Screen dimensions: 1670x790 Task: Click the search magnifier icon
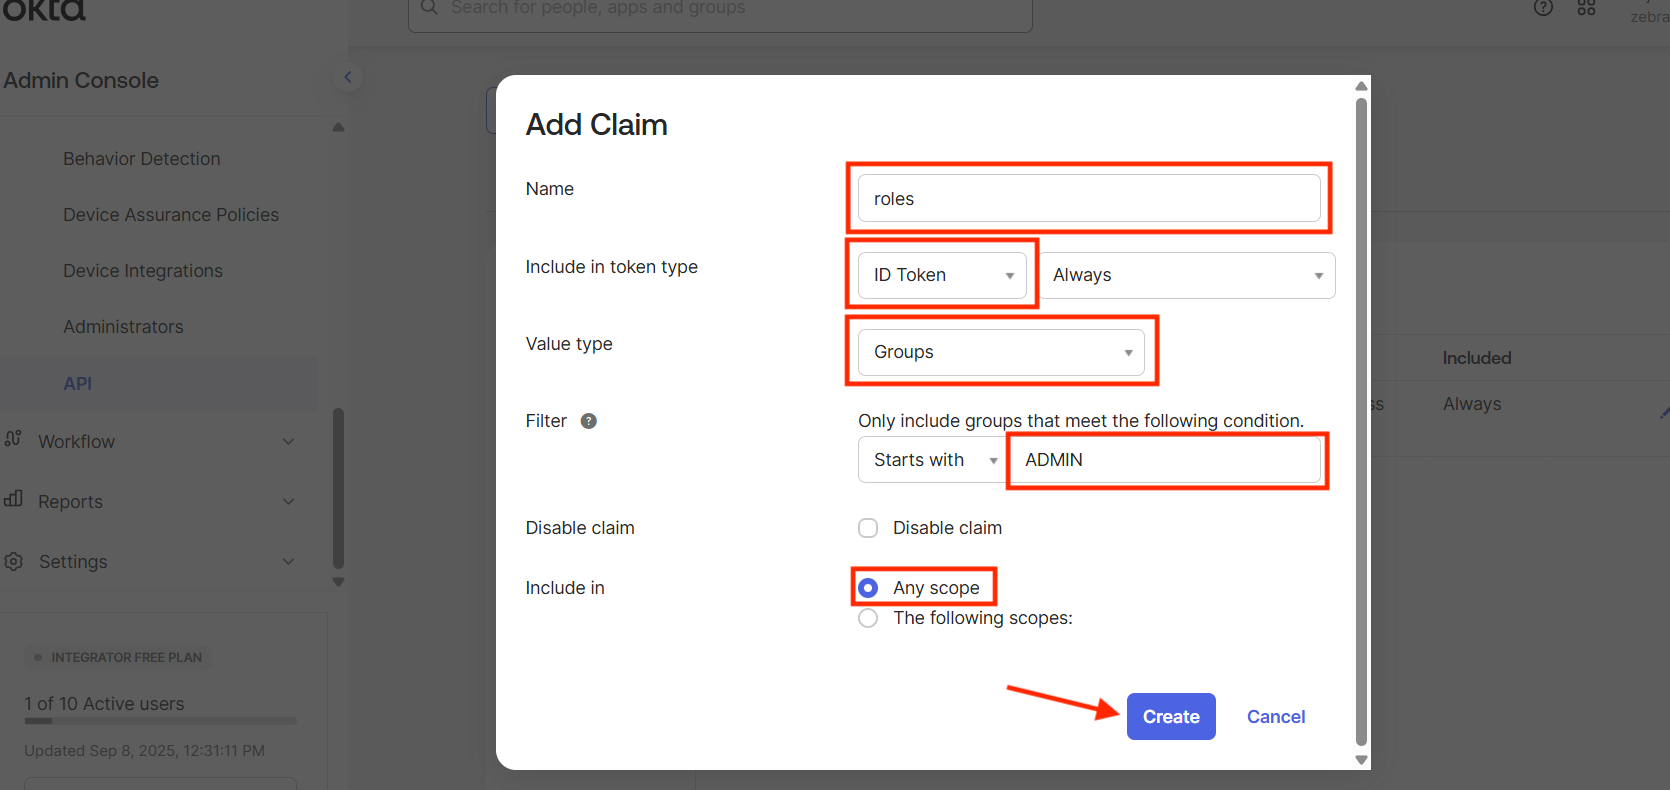click(429, 8)
